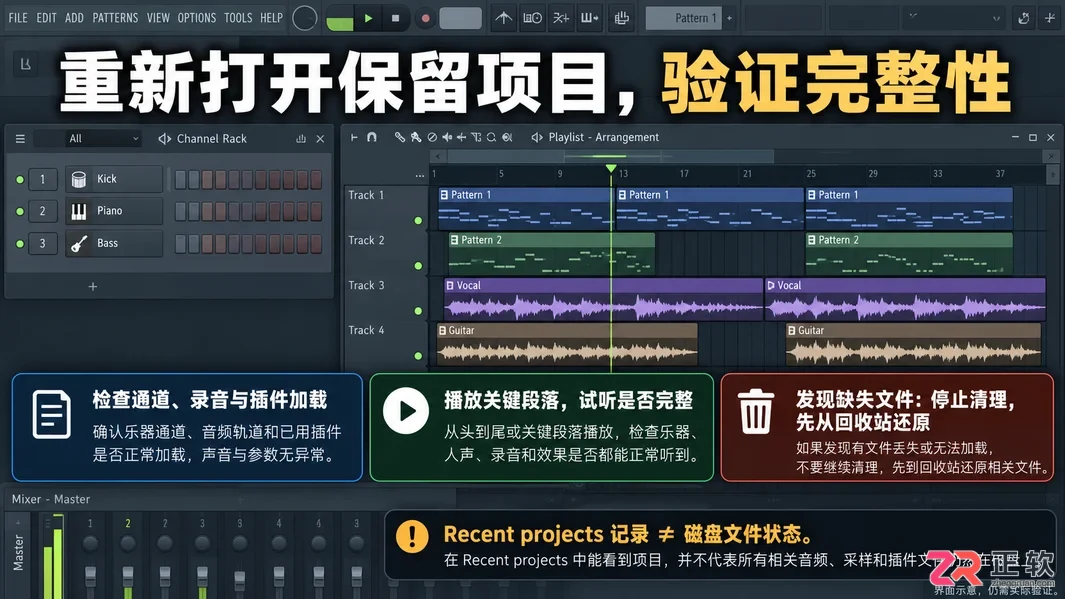Image resolution: width=1065 pixels, height=599 pixels.
Task: Toggle first step button in Bass row
Action: point(180,243)
